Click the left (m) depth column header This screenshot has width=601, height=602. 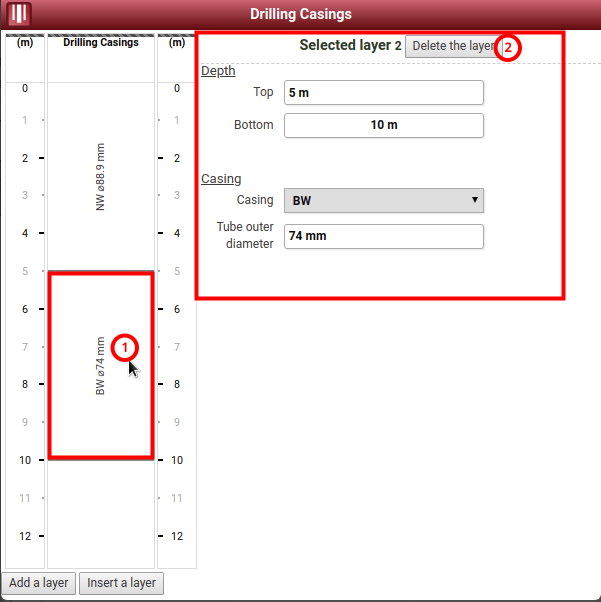(x=25, y=43)
